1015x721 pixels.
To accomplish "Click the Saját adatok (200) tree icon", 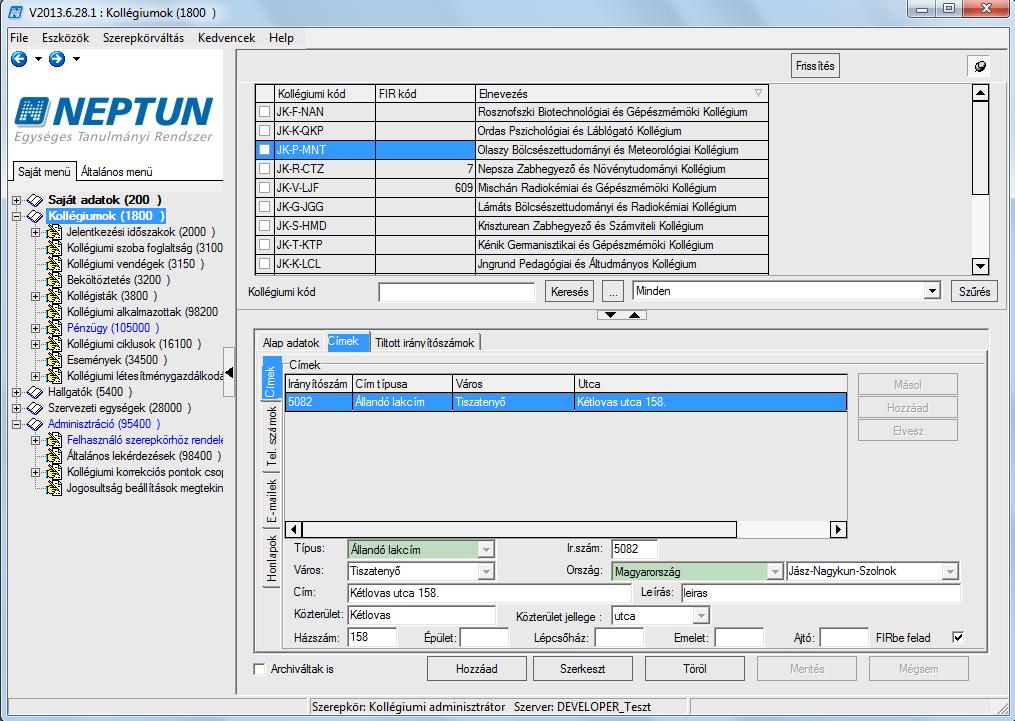I will point(35,200).
